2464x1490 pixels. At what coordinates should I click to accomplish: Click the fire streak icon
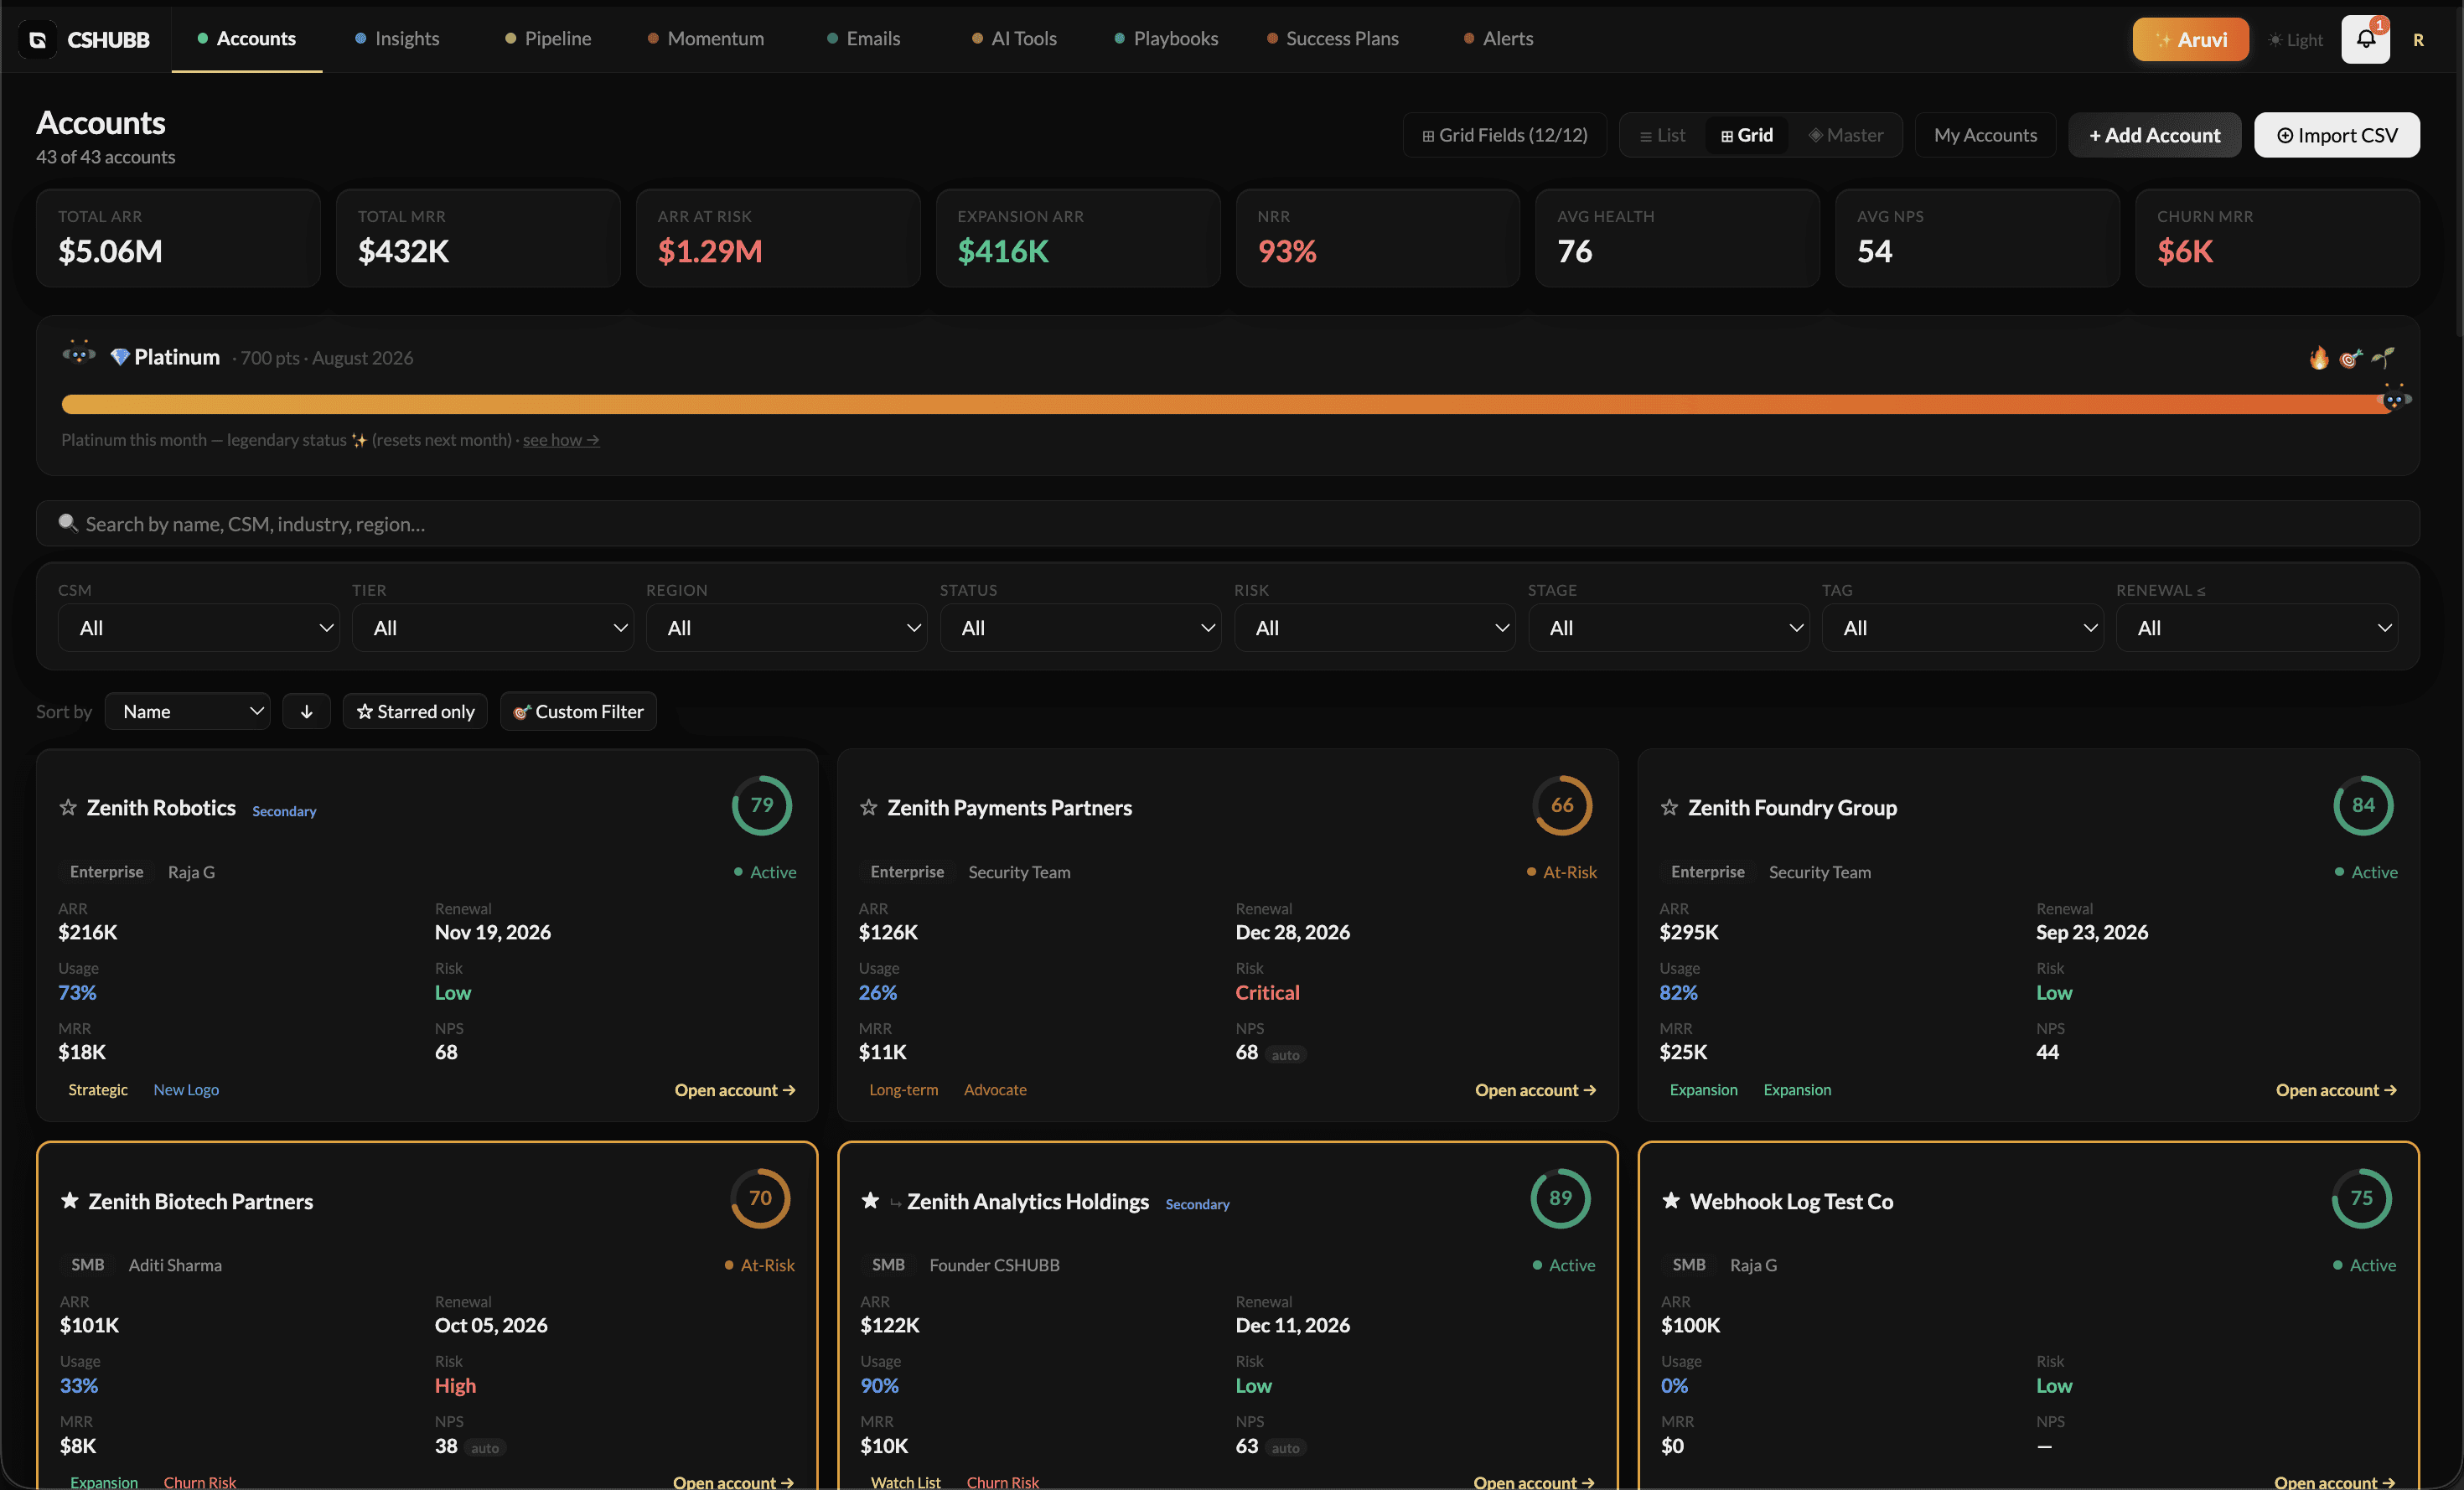[x=2319, y=357]
